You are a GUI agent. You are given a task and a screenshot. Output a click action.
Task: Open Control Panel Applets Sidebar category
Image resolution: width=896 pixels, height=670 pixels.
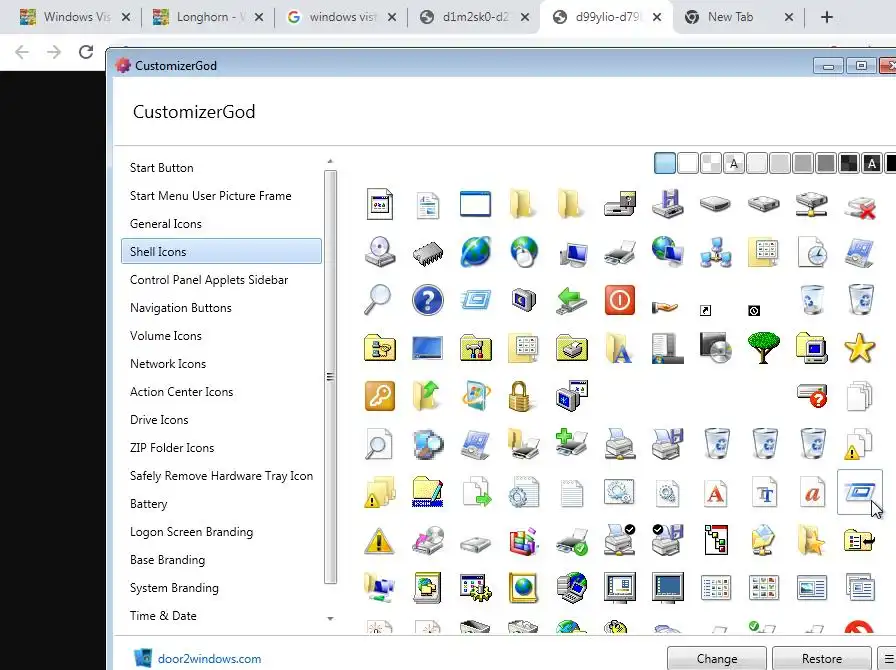pos(209,280)
